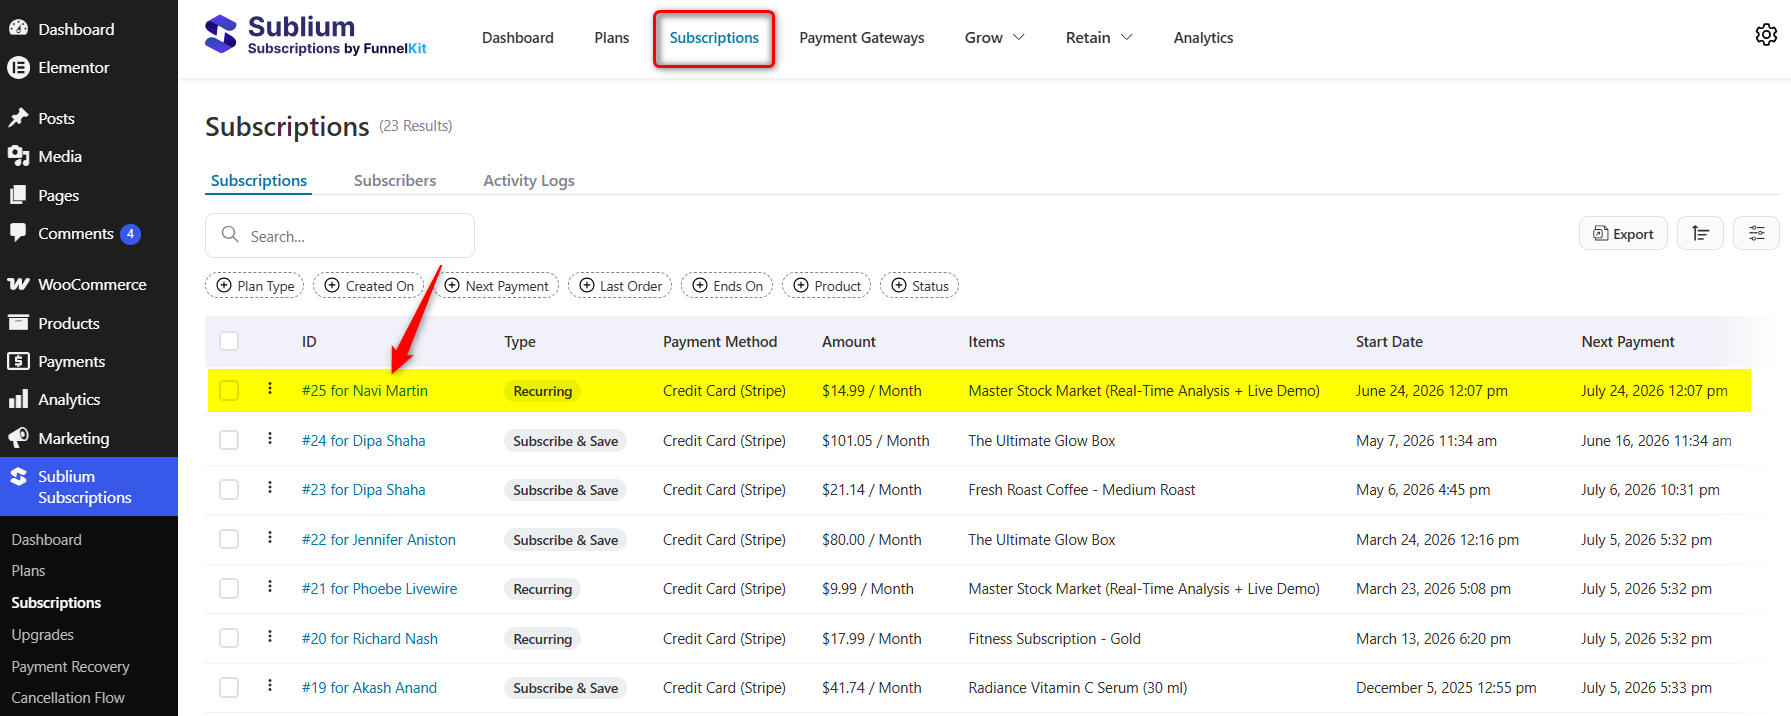The height and width of the screenshot is (716, 1791).
Task: Add the Plan Type filter
Action: [255, 286]
